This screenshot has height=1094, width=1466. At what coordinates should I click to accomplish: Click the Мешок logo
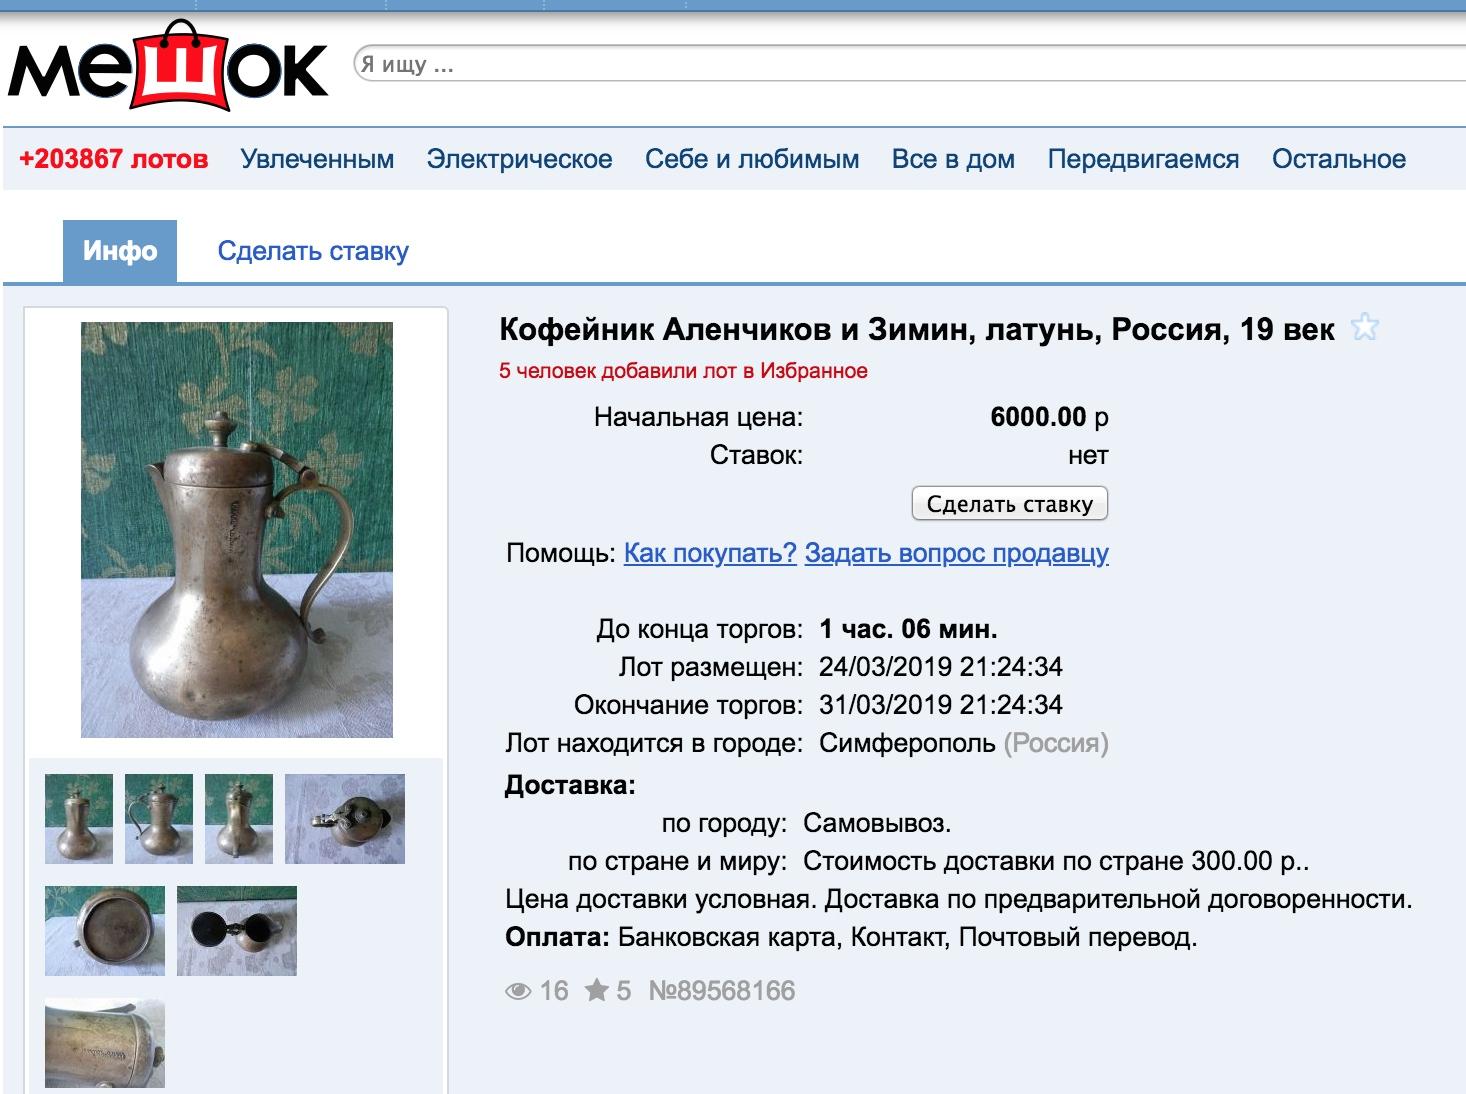click(168, 65)
